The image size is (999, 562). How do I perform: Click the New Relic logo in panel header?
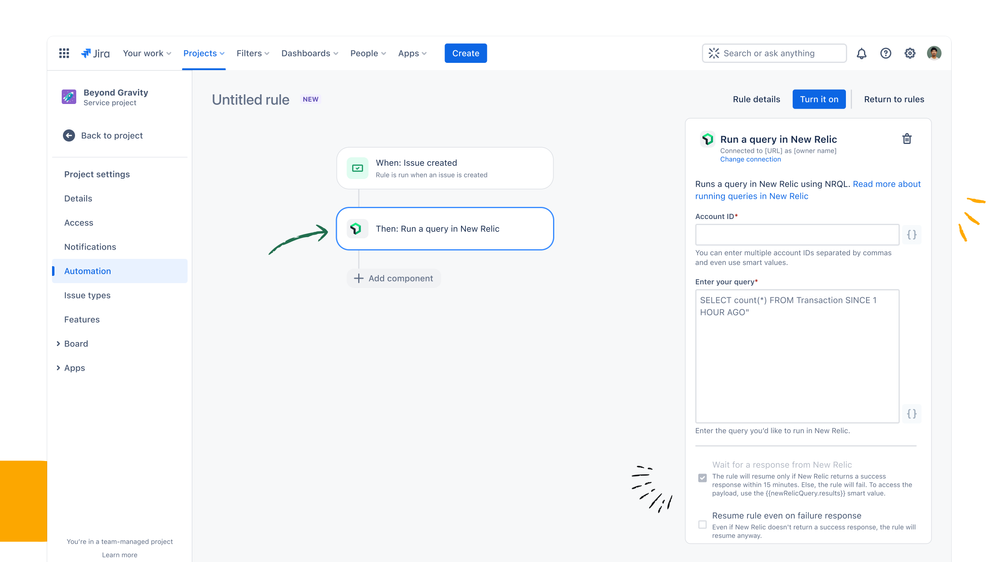pyautogui.click(x=707, y=139)
